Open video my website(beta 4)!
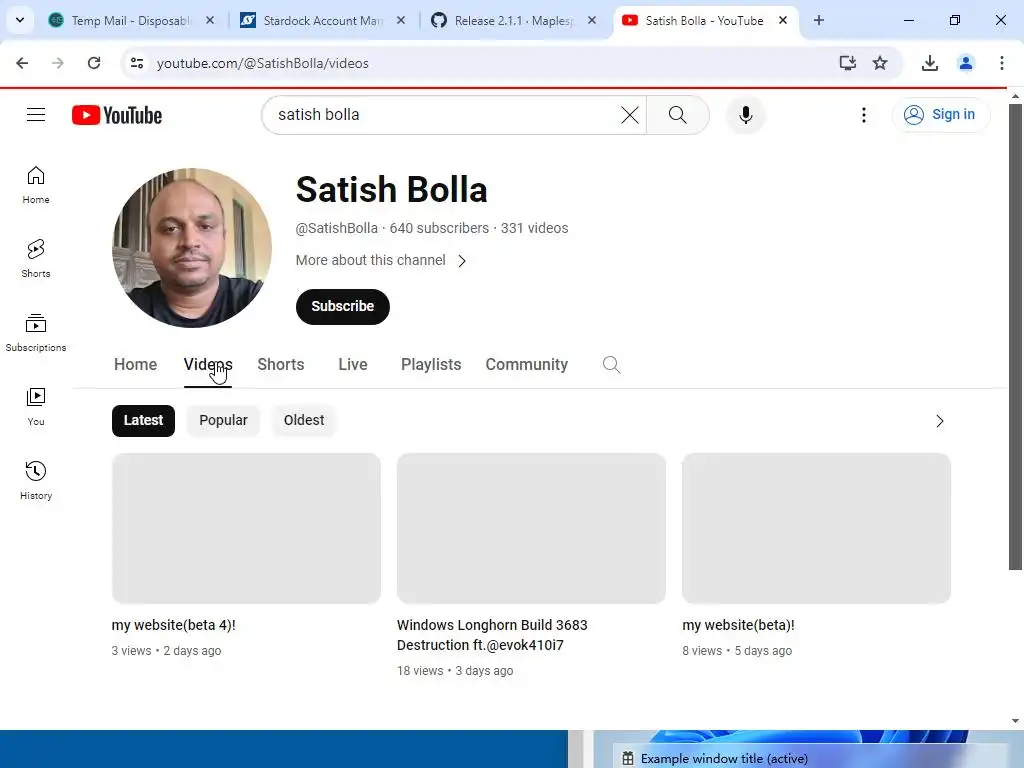The width and height of the screenshot is (1024, 768). coord(173,625)
